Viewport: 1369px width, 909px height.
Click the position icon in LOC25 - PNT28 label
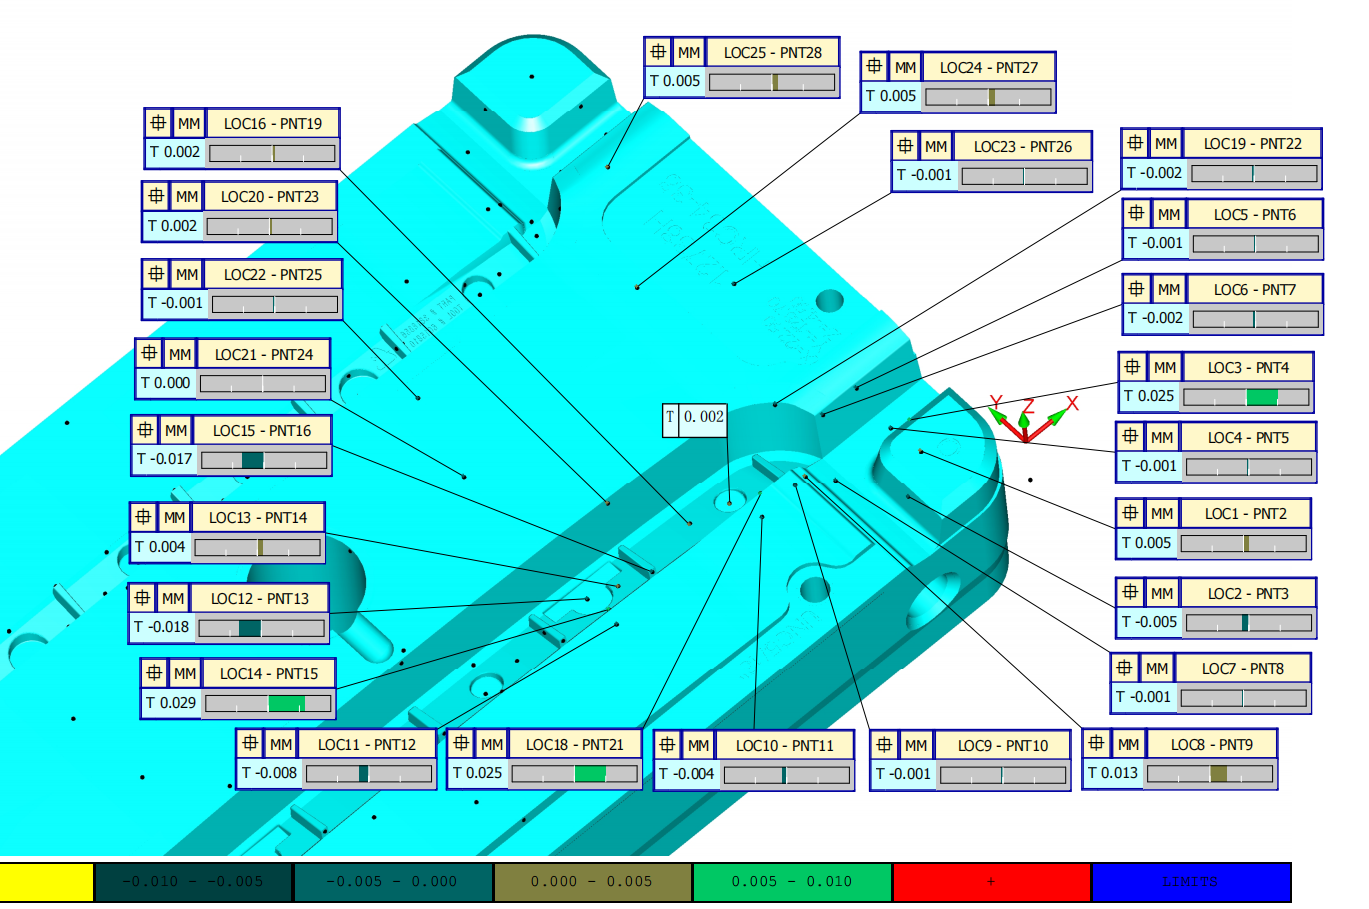click(658, 52)
